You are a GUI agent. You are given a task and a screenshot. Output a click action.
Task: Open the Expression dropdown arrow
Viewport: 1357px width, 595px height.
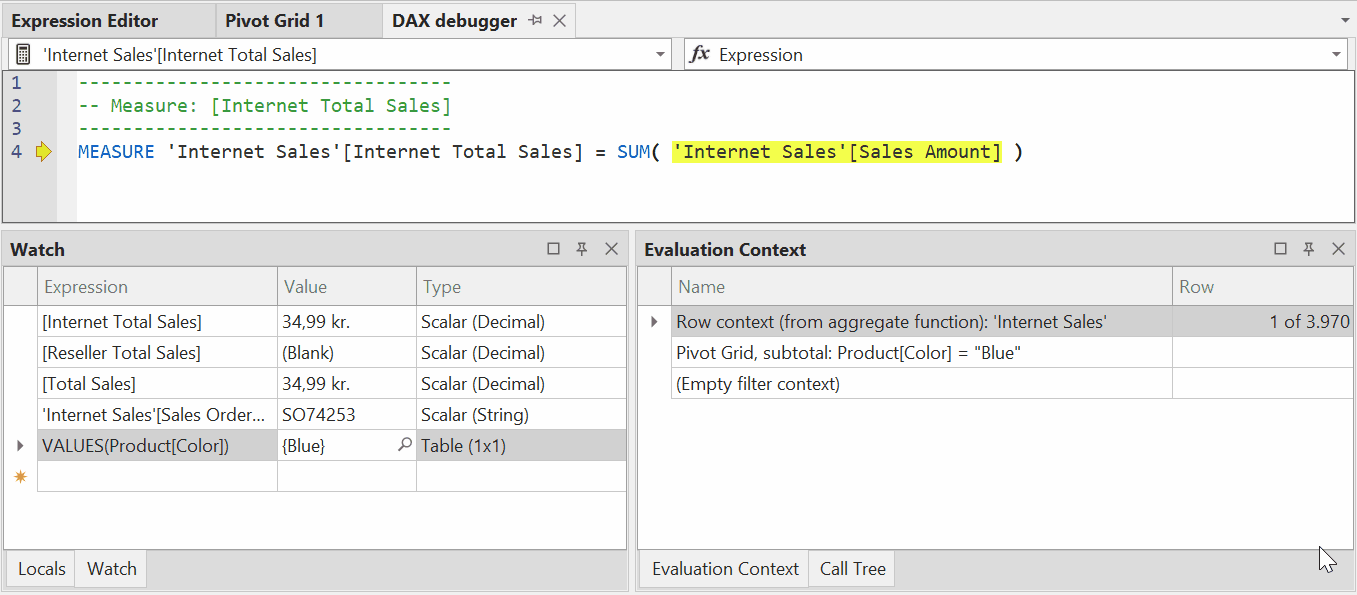coord(1337,55)
